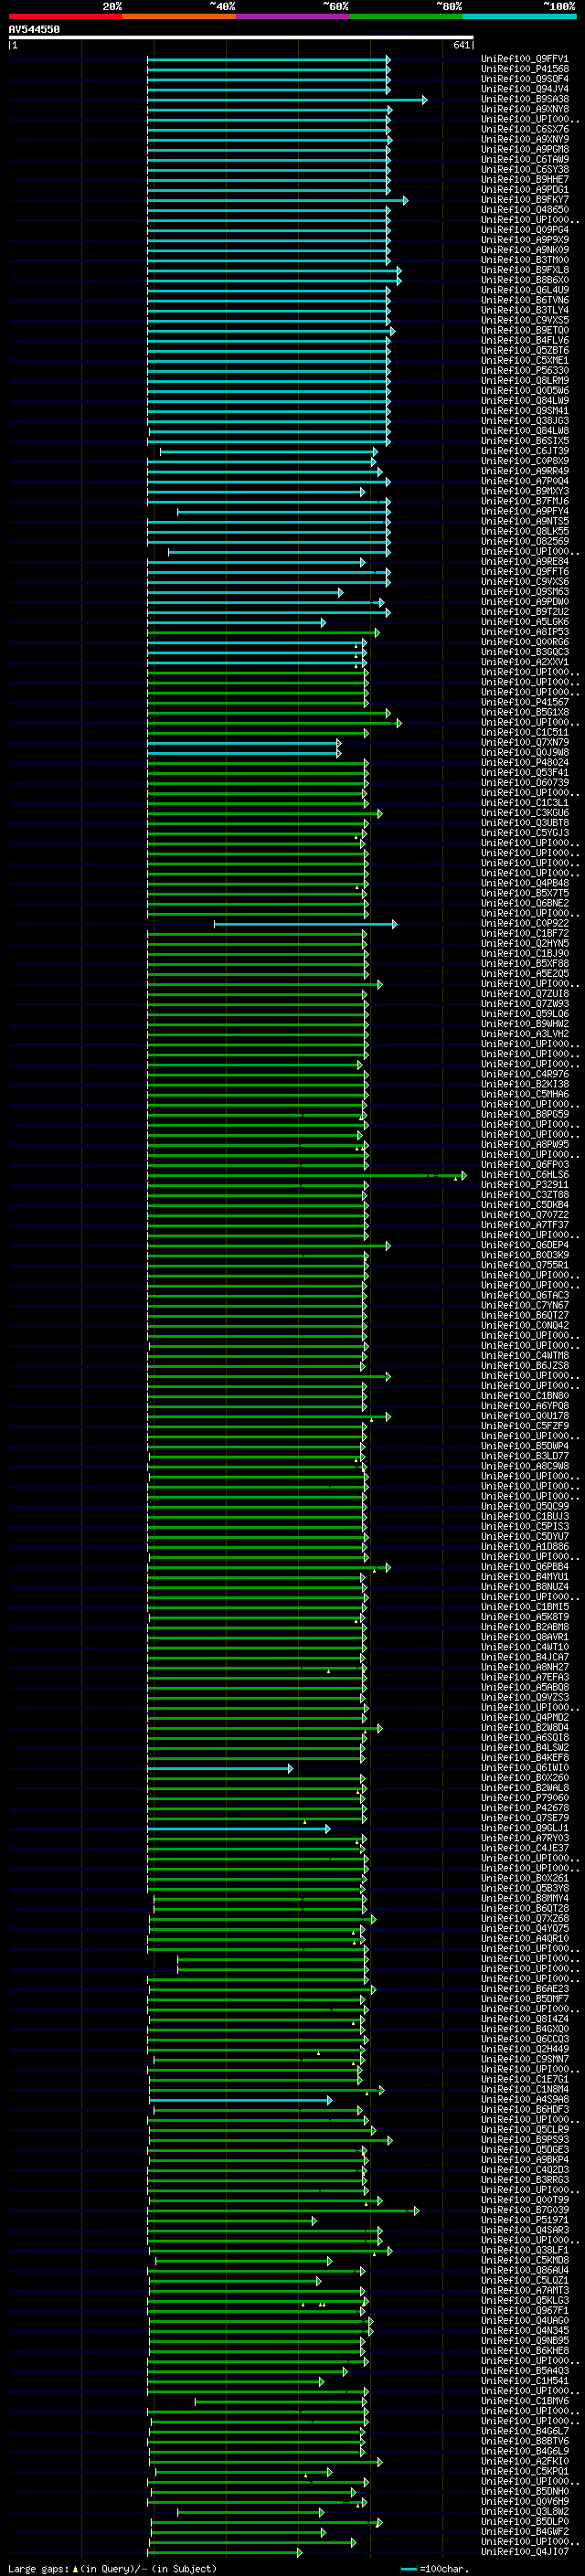
Task: Click UniRef100_C5KPQ1 label
Action: pyautogui.click(x=525, y=2471)
